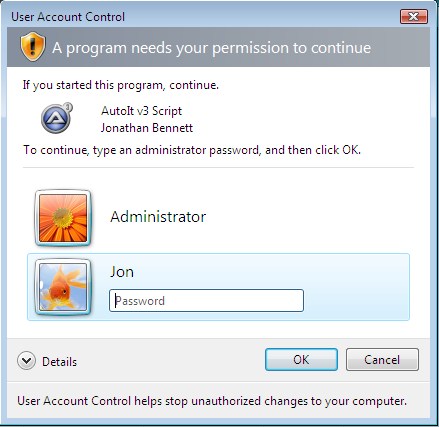The height and width of the screenshot is (427, 439).
Task: Click the AutoIt v3 program icon
Action: coord(57,118)
